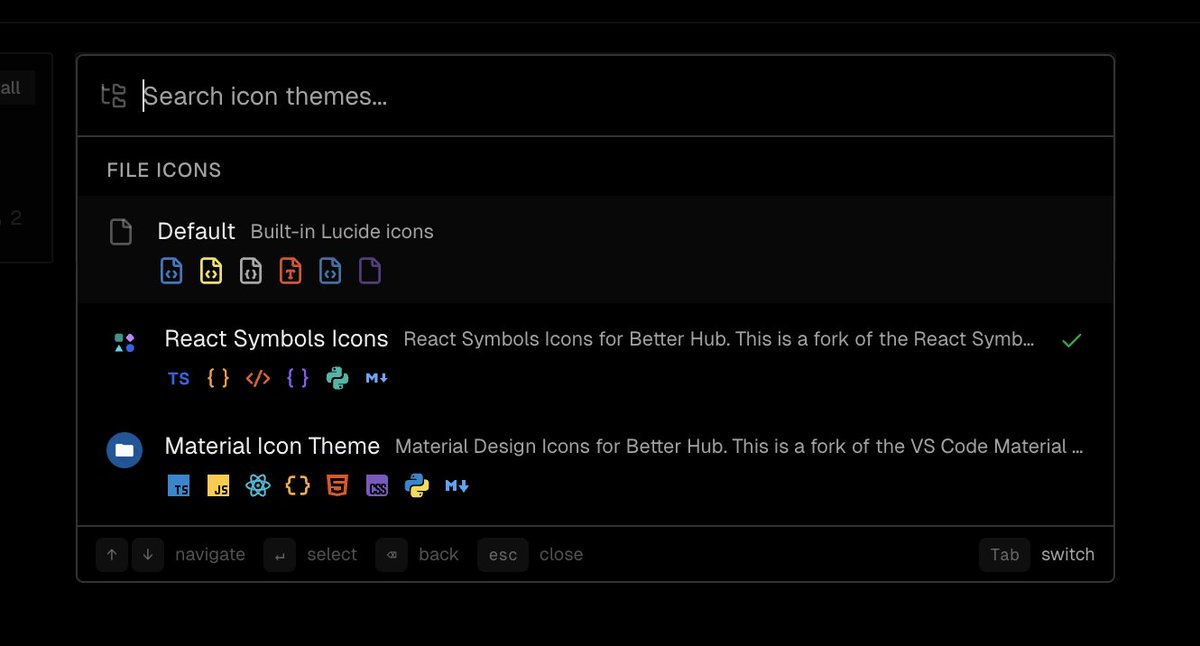Click the JSON braces icon under Material Icon Theme

pos(297,486)
